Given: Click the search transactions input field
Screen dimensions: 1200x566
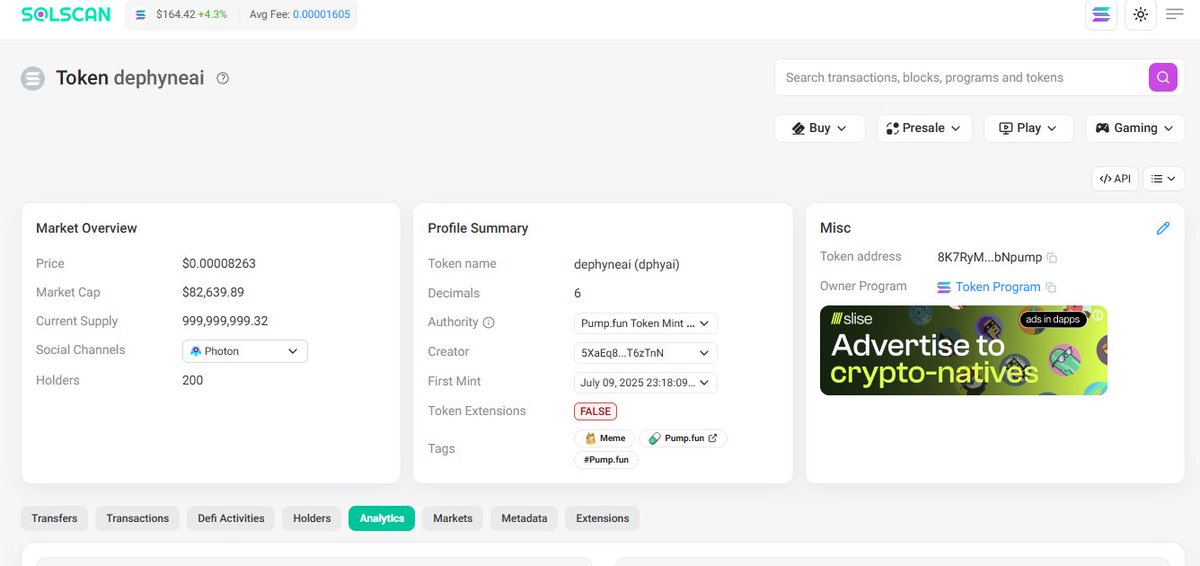Looking at the screenshot, I should click(x=961, y=77).
